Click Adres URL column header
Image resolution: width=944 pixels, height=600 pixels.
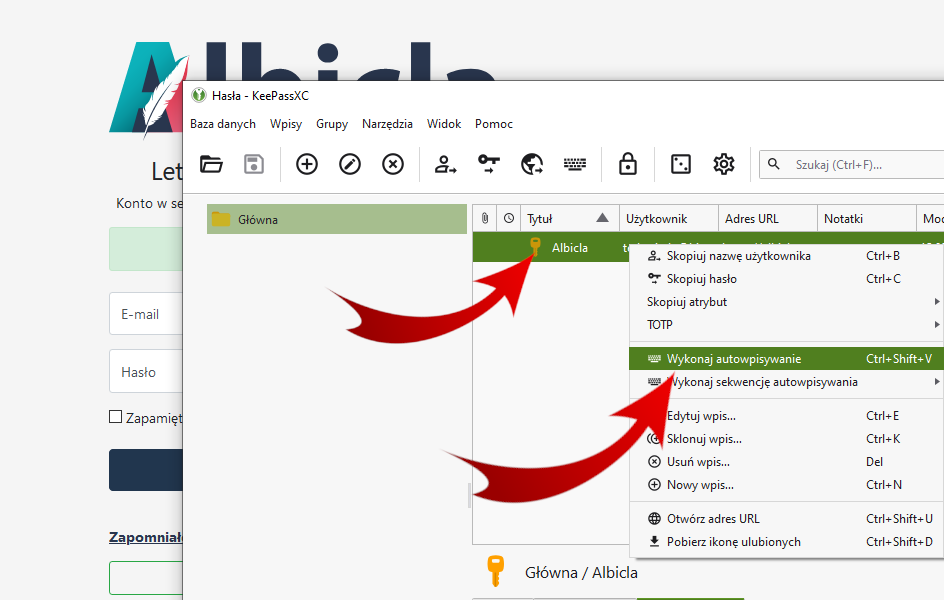coord(768,218)
